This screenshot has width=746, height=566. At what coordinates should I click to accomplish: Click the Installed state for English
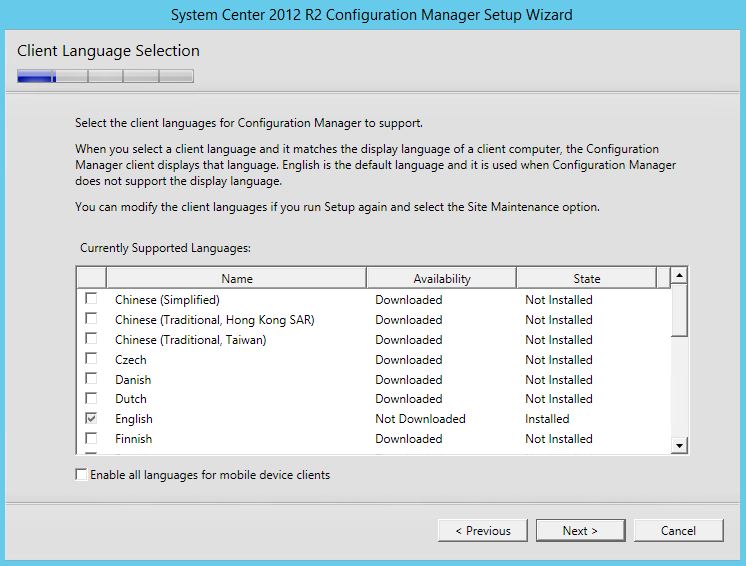(x=547, y=419)
